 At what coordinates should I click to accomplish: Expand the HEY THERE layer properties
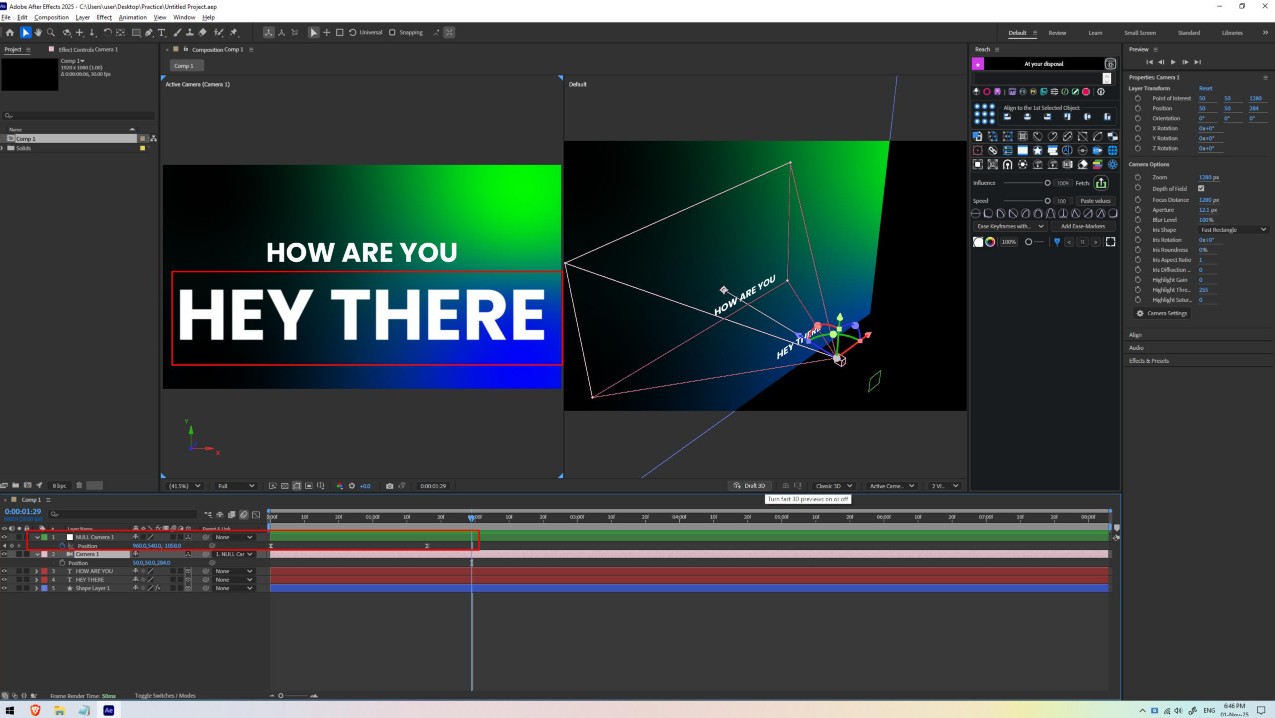36,580
